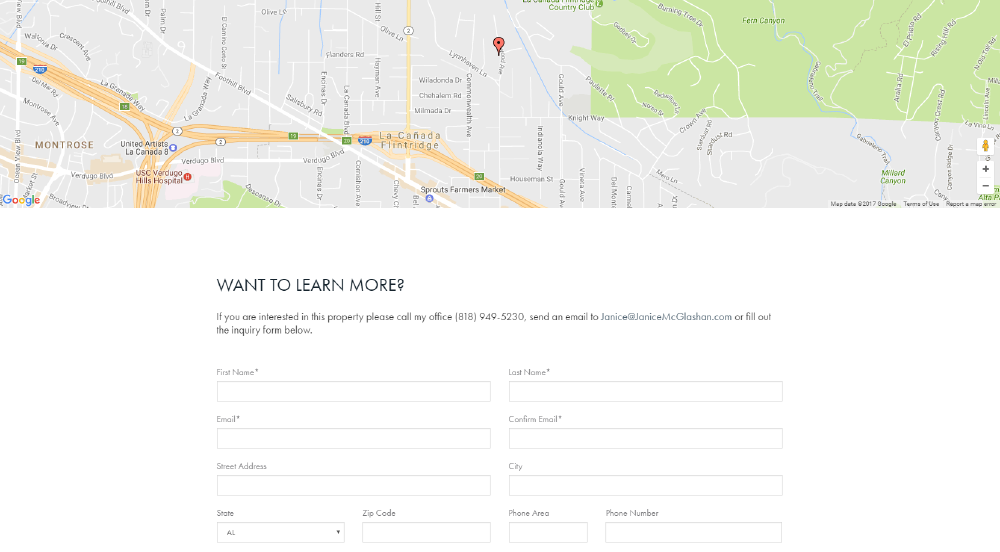The height and width of the screenshot is (552, 1000).
Task: Click the red property location pin
Action: click(x=499, y=45)
